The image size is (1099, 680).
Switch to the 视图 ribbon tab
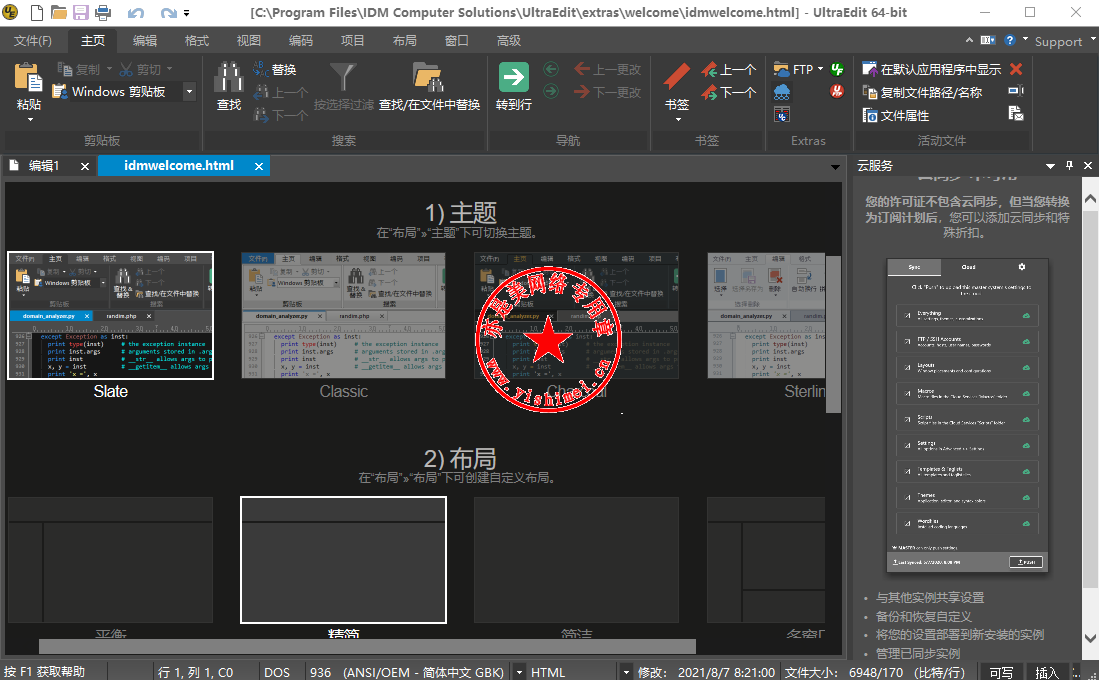[x=249, y=41]
